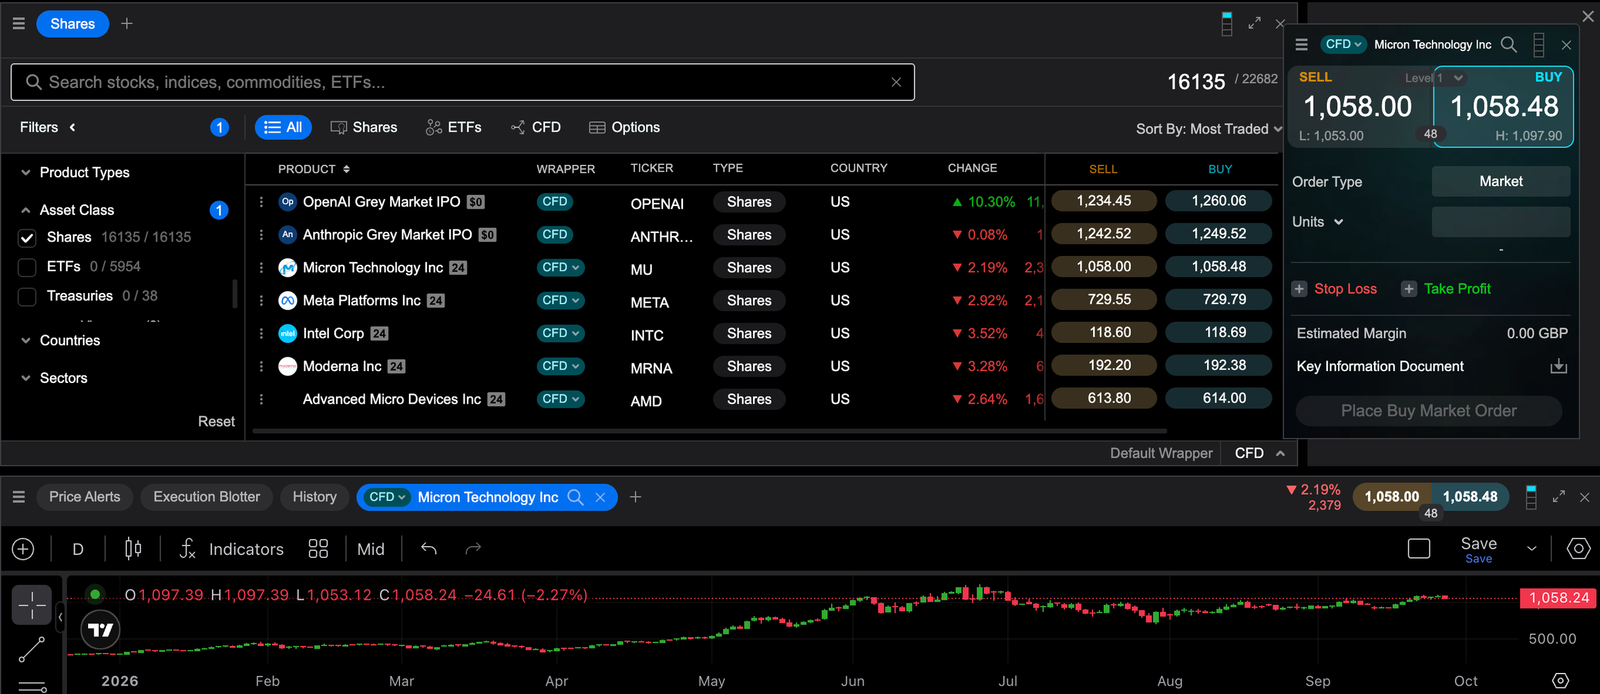Open chart layout templates grid icon
This screenshot has height=694, width=1600.
[318, 549]
